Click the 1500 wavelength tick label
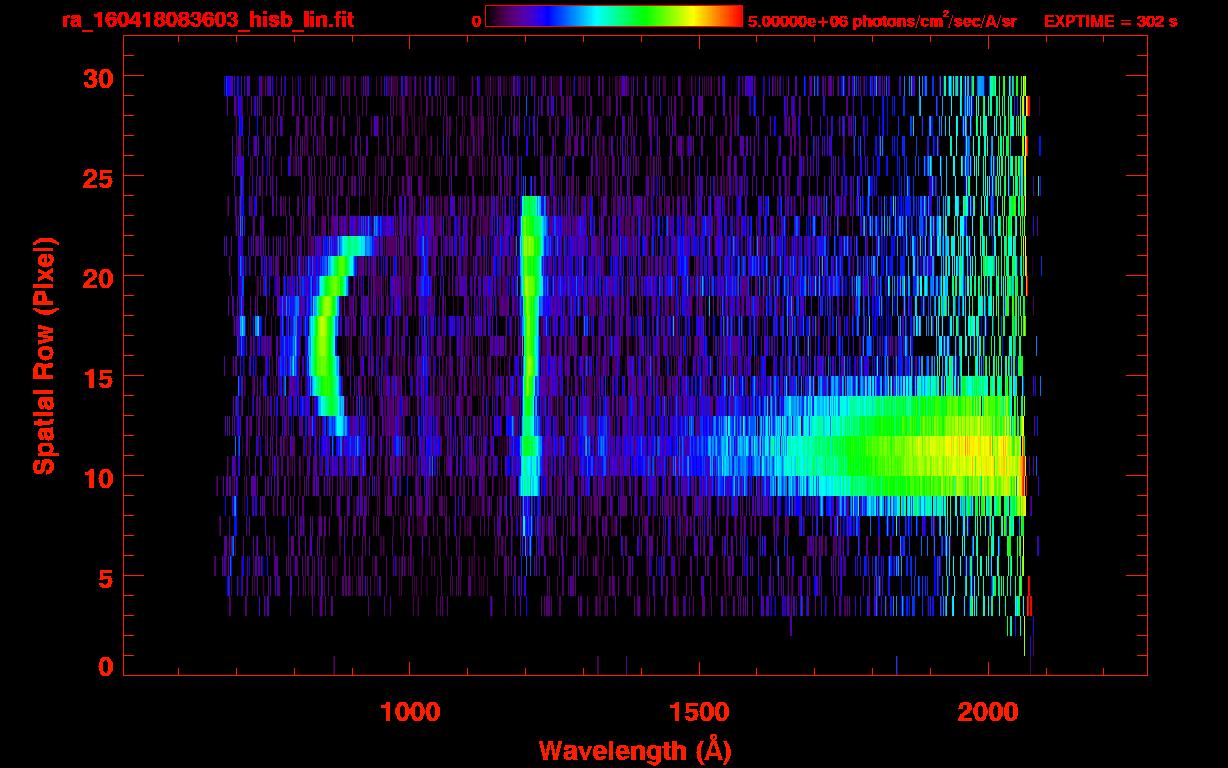Viewport: 1228px width, 768px height. pos(698,712)
